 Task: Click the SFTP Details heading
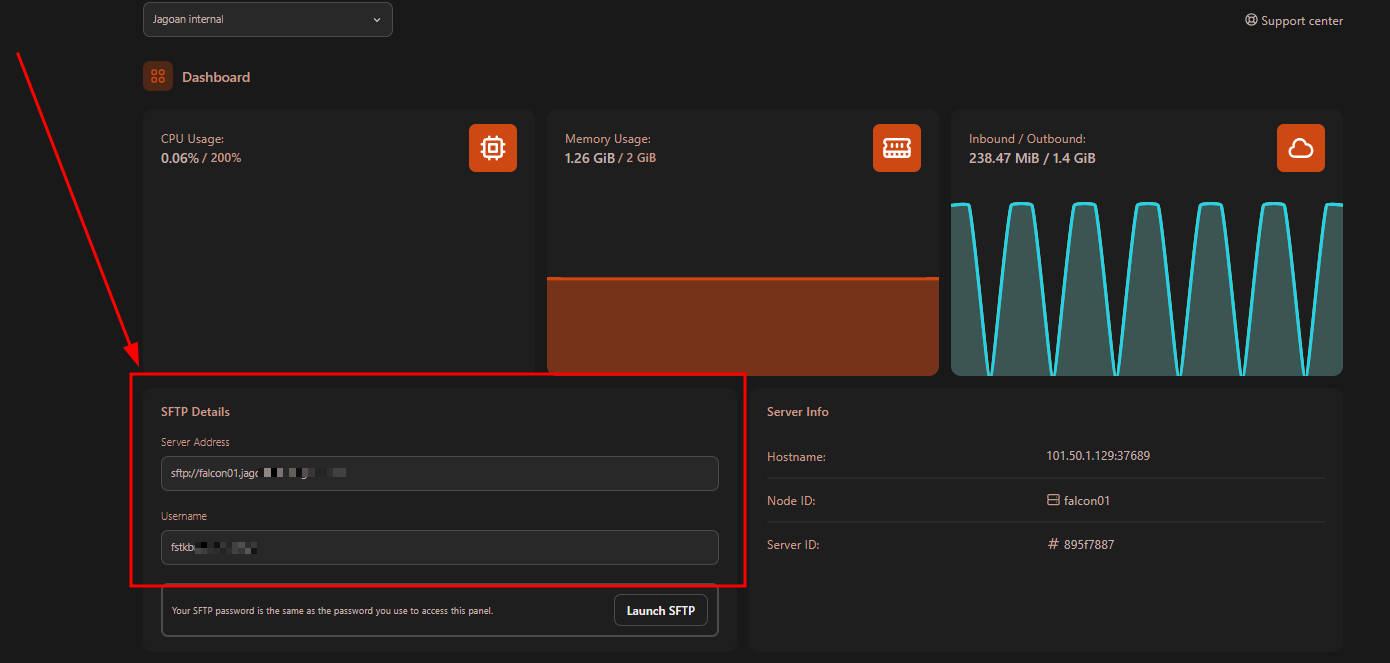196,412
